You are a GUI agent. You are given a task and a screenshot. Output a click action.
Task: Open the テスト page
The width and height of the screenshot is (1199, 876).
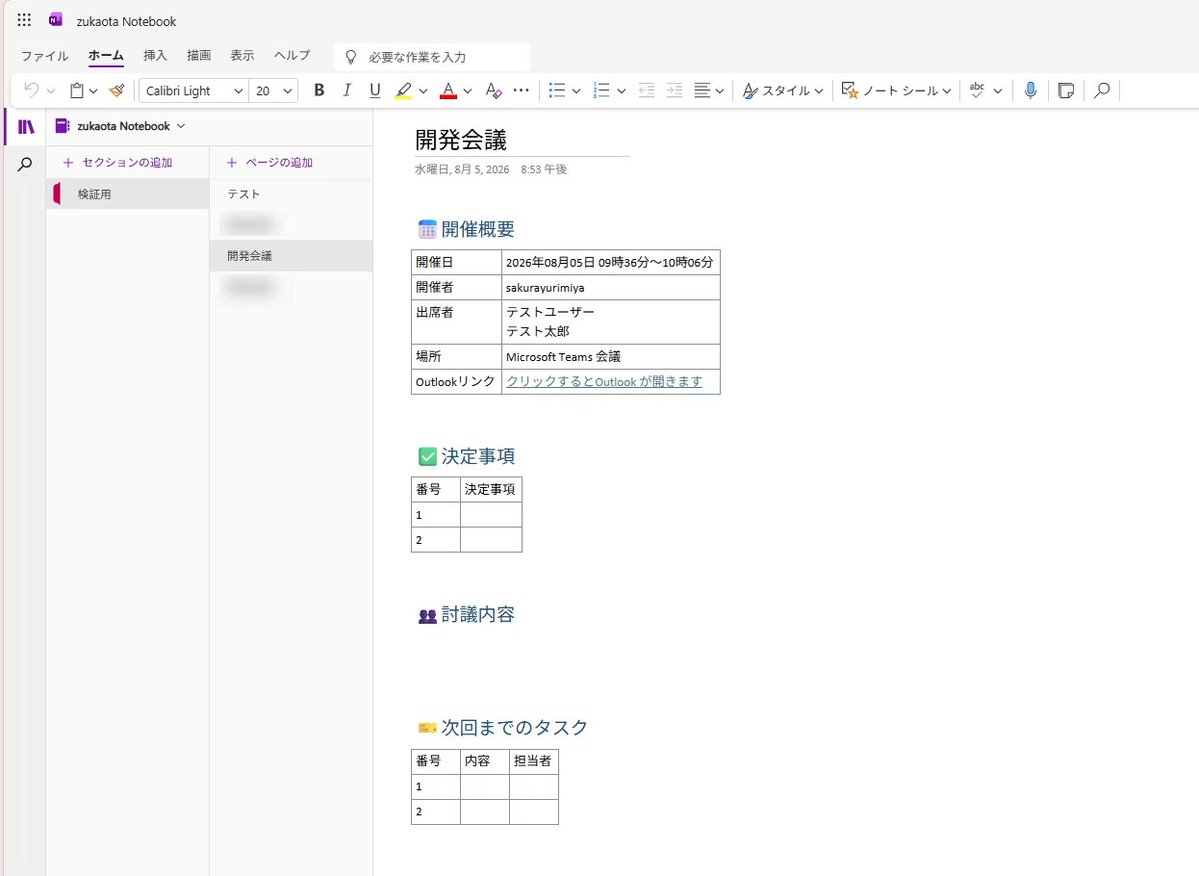pyautogui.click(x=291, y=194)
